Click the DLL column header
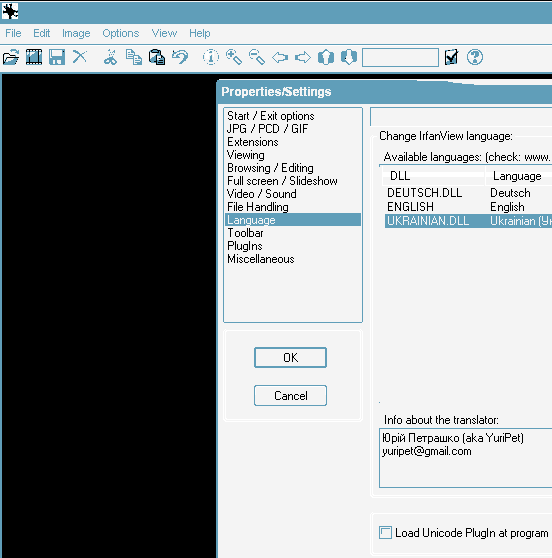This screenshot has width=552, height=558. (433, 176)
